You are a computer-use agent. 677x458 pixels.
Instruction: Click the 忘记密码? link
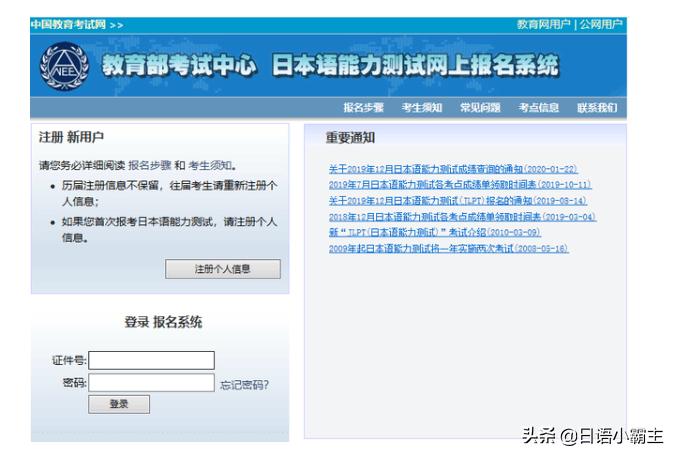(x=244, y=385)
